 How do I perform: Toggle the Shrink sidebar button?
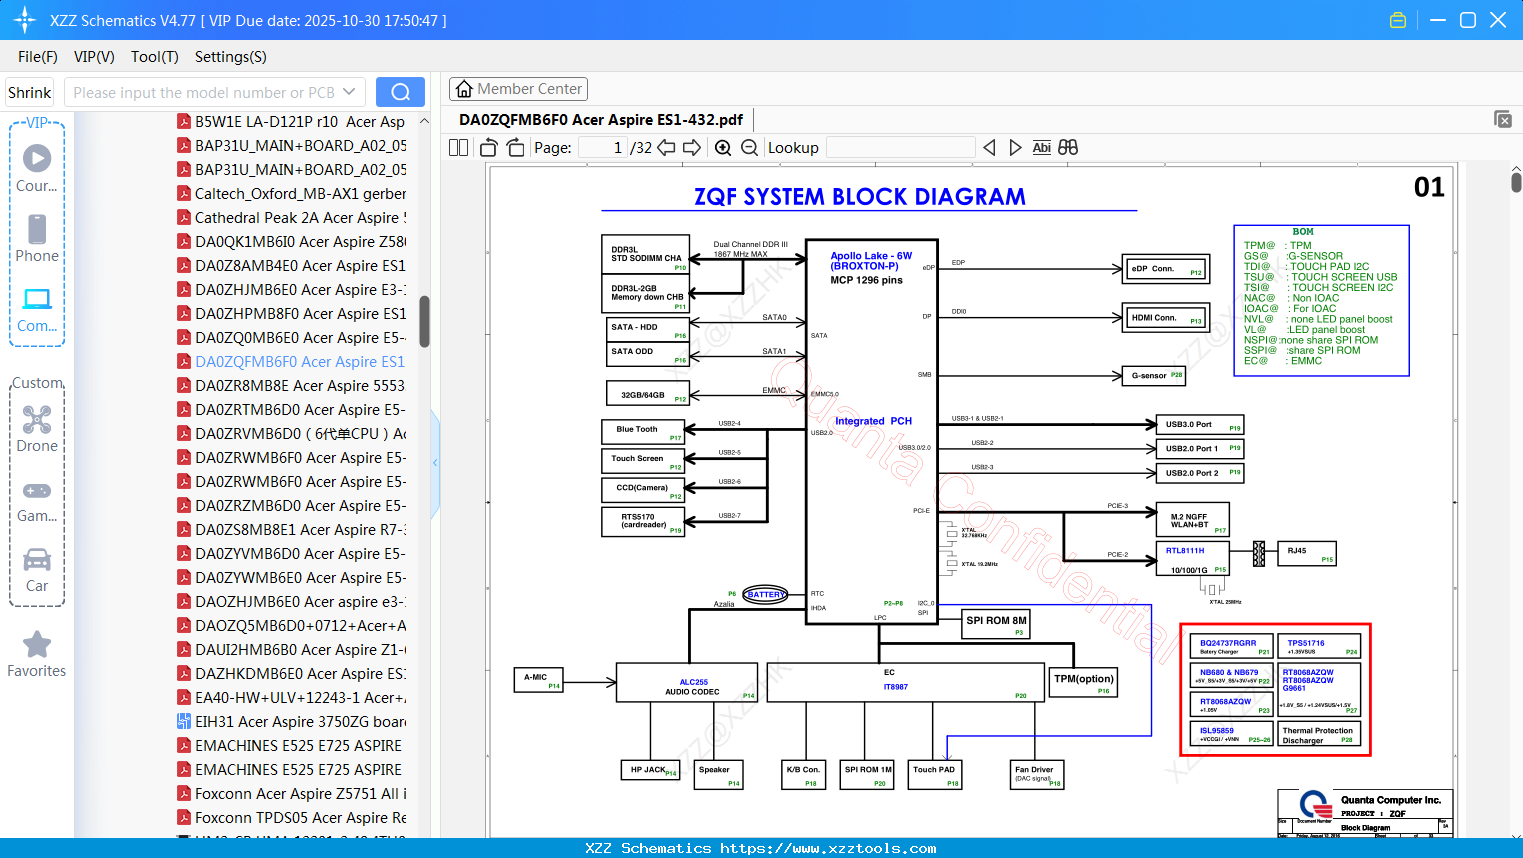30,92
